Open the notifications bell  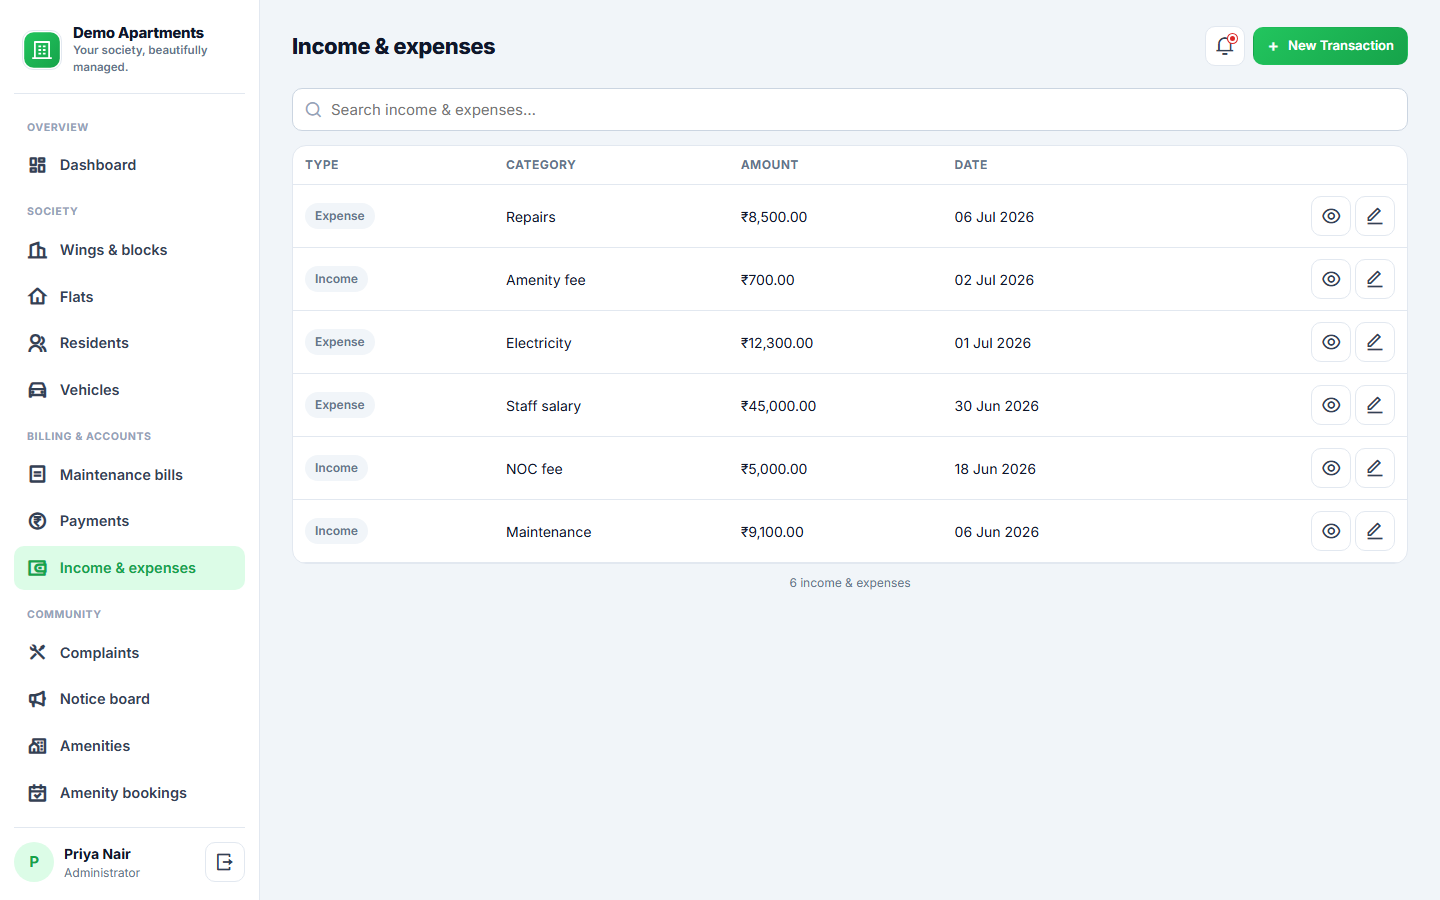pyautogui.click(x=1225, y=46)
